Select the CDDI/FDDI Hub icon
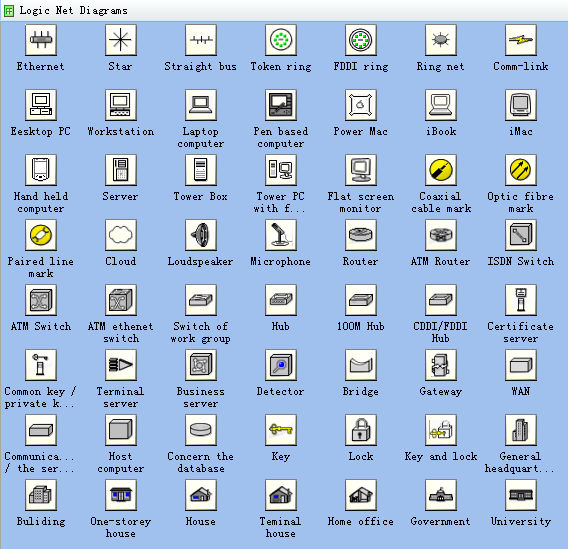Viewport: 568px width, 549px height. pos(441,300)
